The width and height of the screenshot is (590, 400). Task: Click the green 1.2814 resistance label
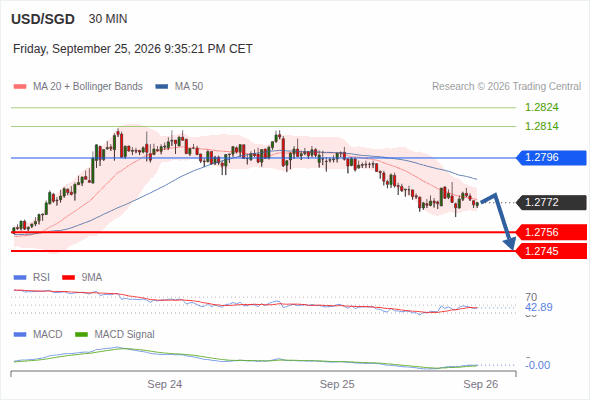click(x=541, y=126)
